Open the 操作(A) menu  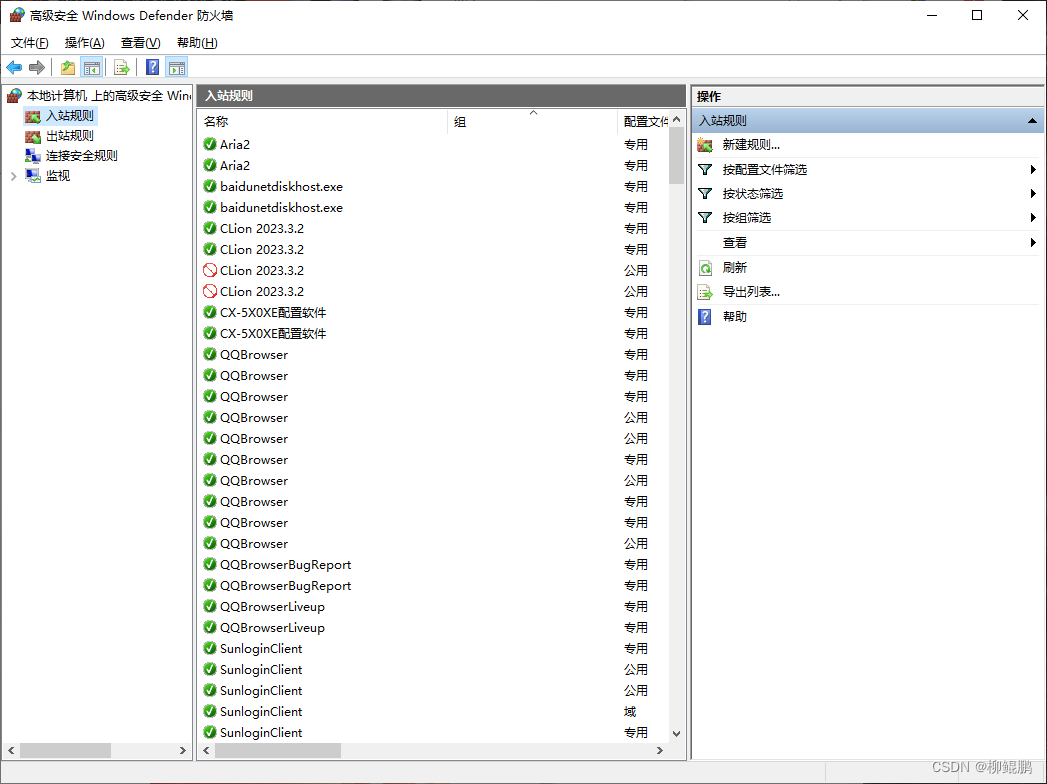(84, 43)
